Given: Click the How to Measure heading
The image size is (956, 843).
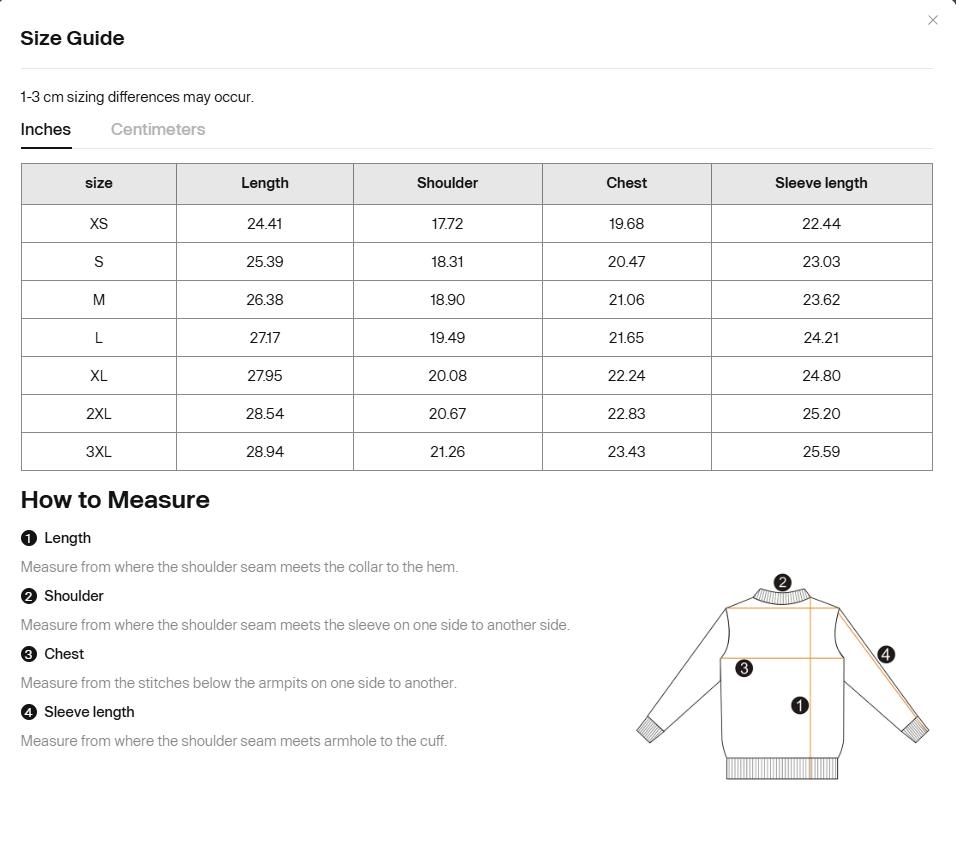Looking at the screenshot, I should click(115, 500).
